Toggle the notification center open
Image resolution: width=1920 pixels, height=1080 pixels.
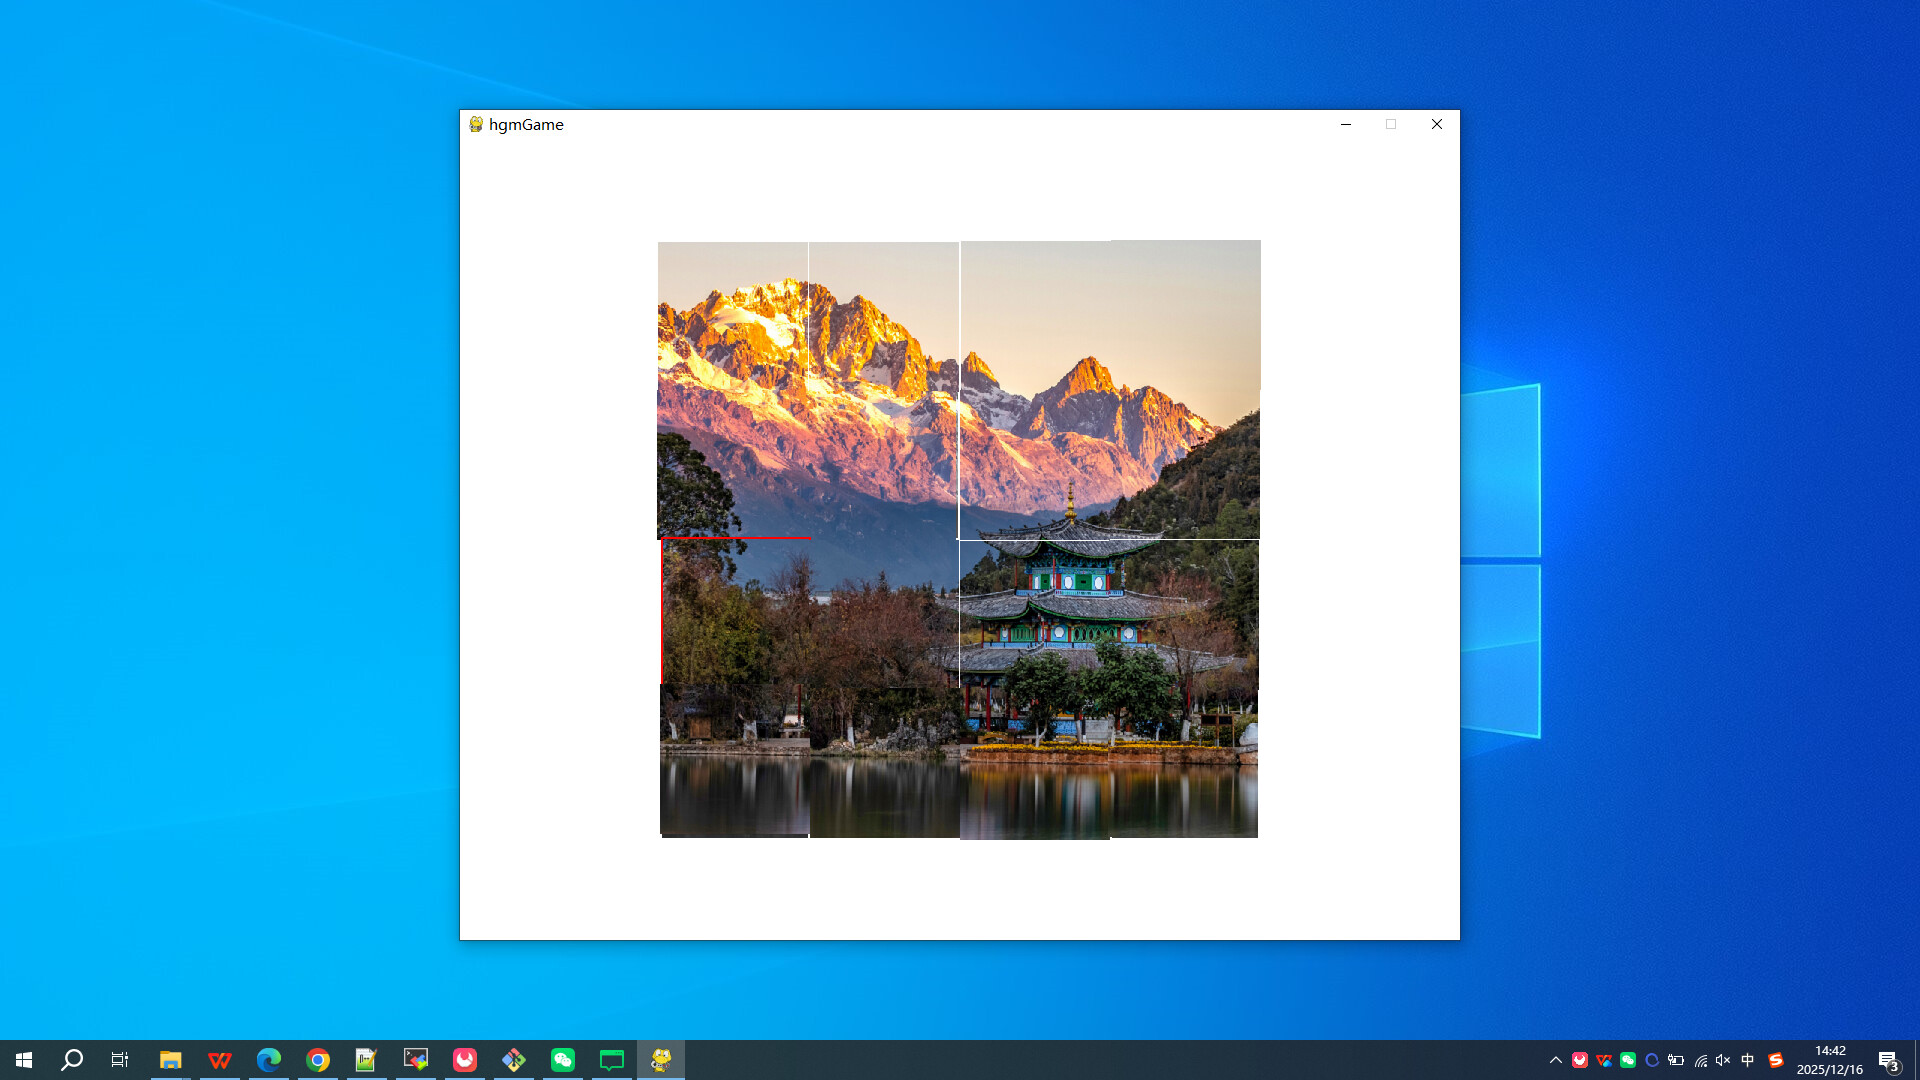point(1888,1060)
